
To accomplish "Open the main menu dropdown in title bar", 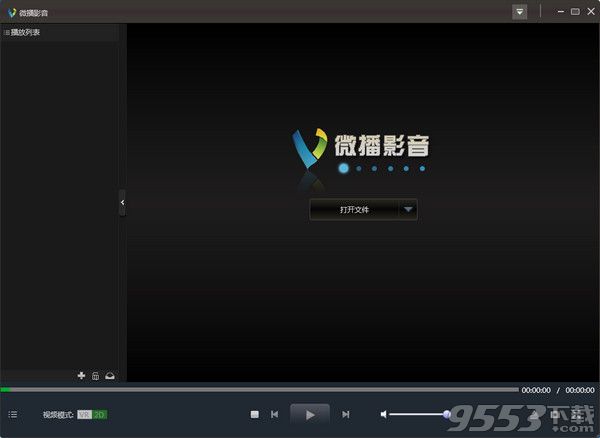I will tap(519, 12).
